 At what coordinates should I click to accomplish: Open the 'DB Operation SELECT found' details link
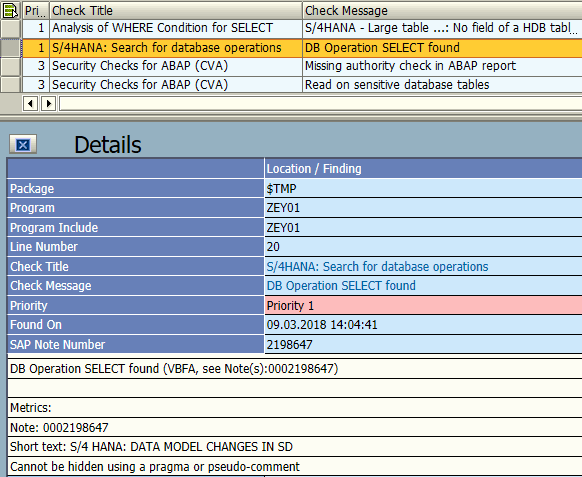click(341, 286)
